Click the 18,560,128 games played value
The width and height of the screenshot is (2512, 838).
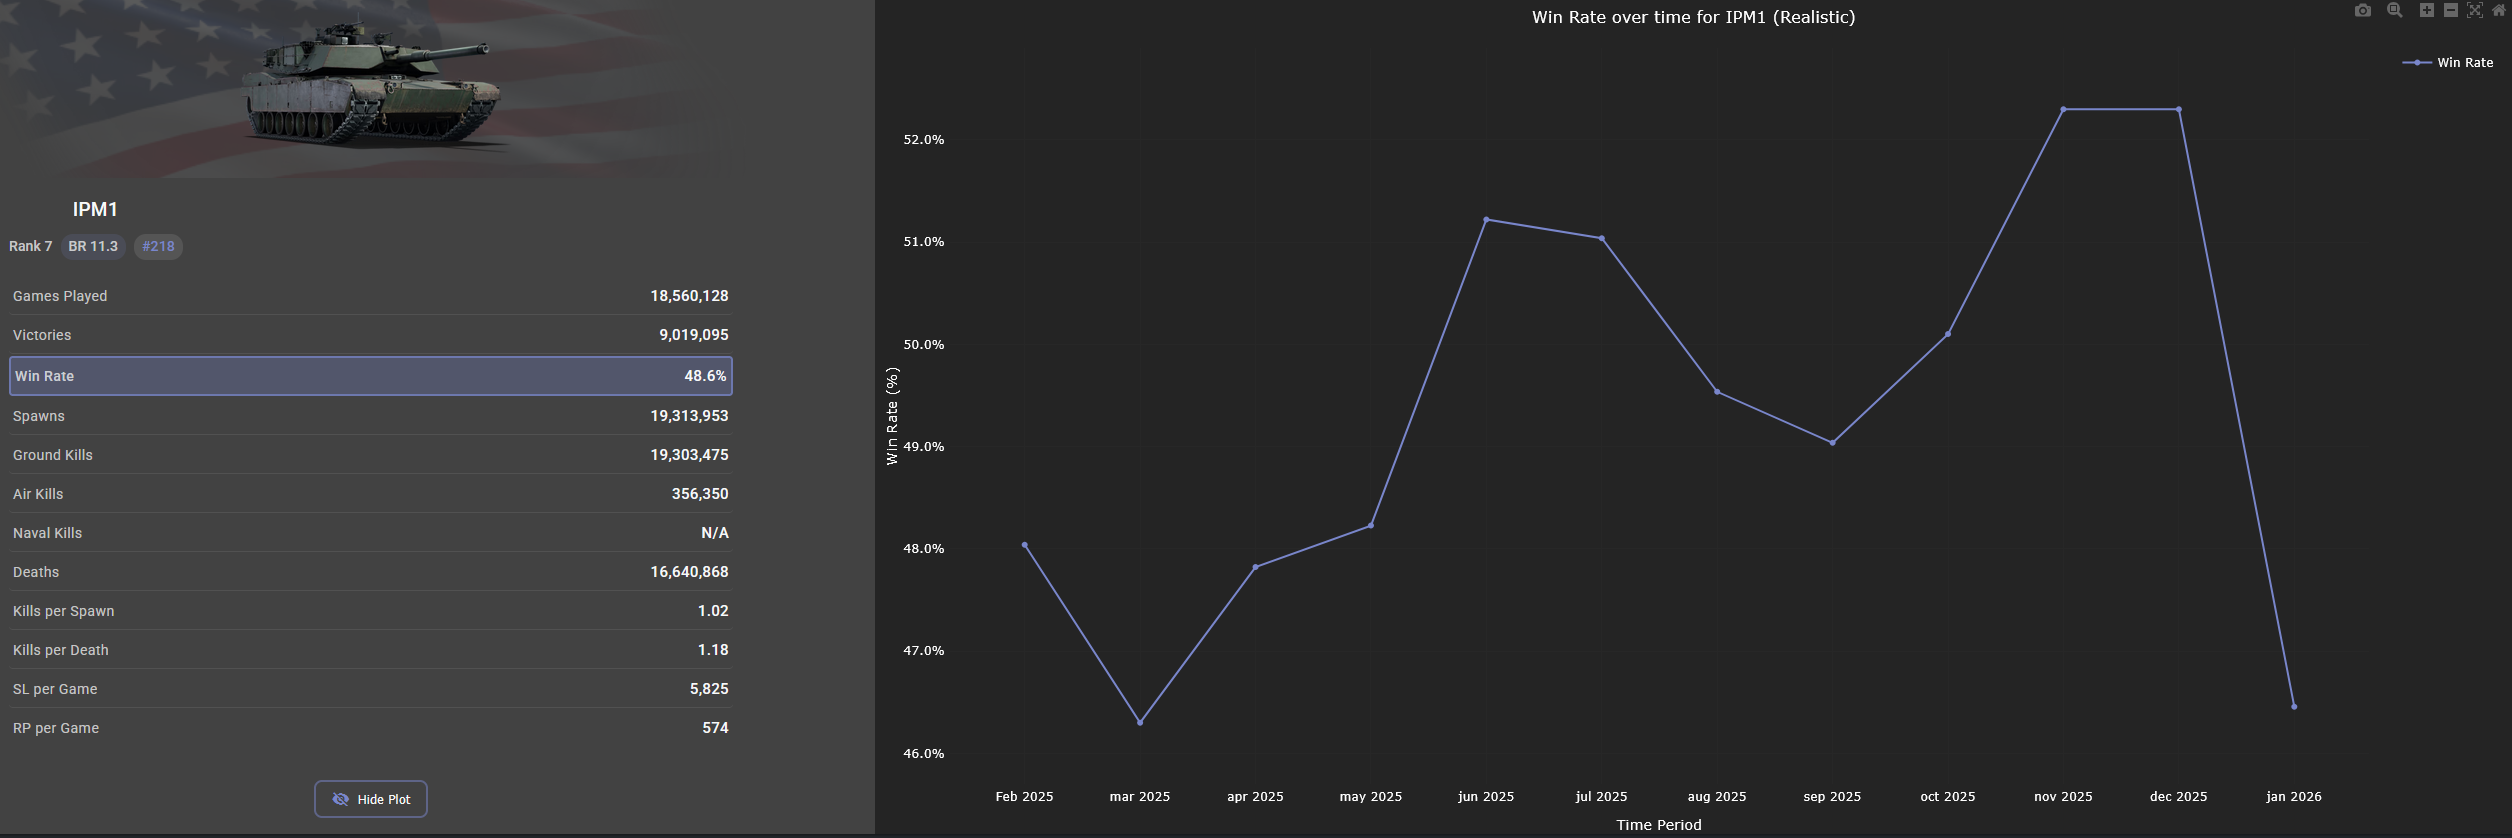click(690, 296)
